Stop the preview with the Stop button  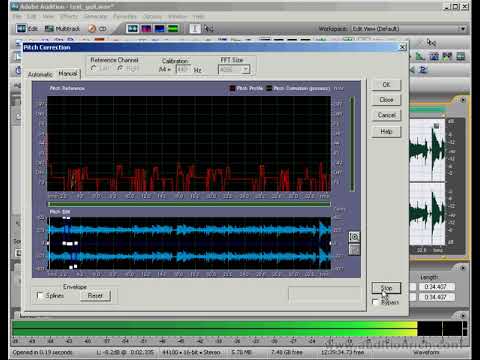(386, 288)
